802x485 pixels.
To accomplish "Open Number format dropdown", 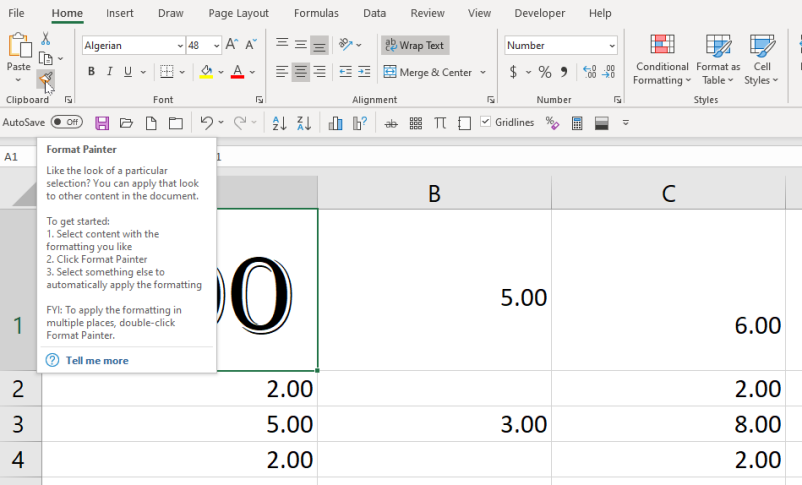I will point(612,46).
